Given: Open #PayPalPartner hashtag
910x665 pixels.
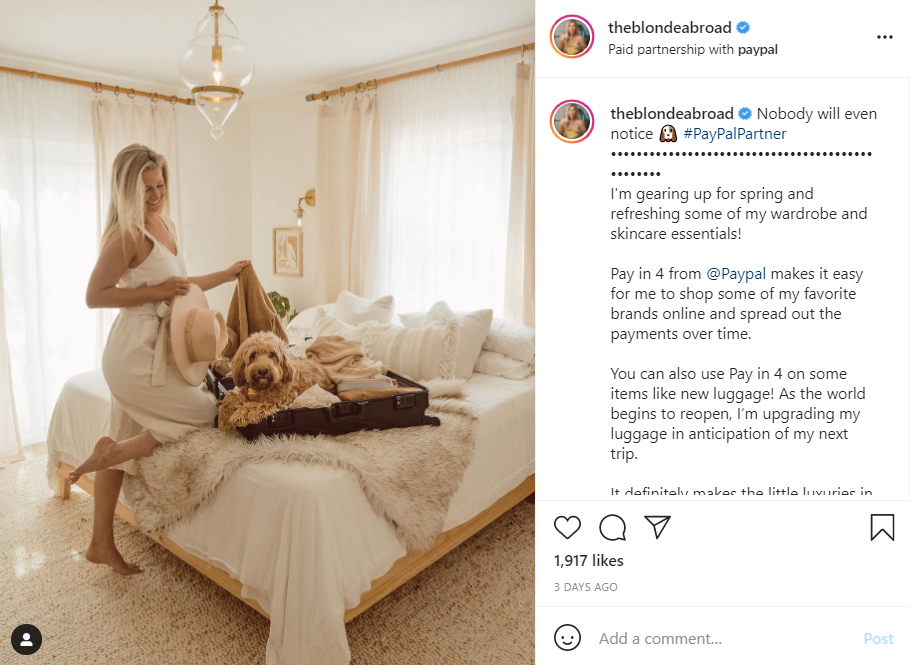Looking at the screenshot, I should click(735, 134).
